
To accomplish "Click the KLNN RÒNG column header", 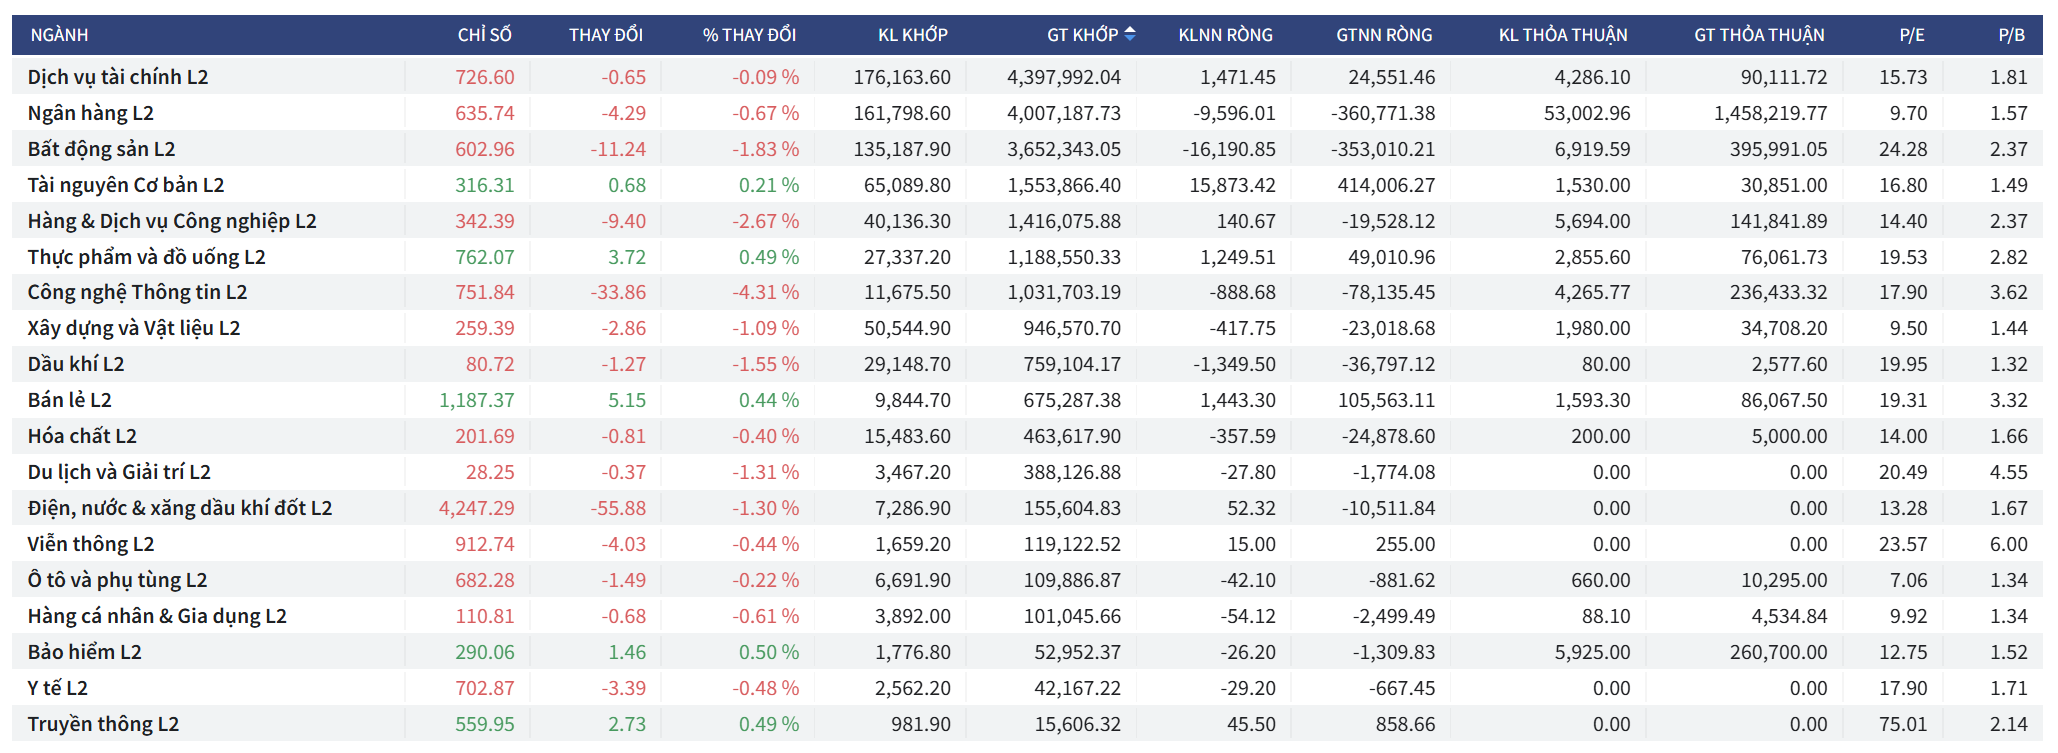I will [x=1225, y=35].
